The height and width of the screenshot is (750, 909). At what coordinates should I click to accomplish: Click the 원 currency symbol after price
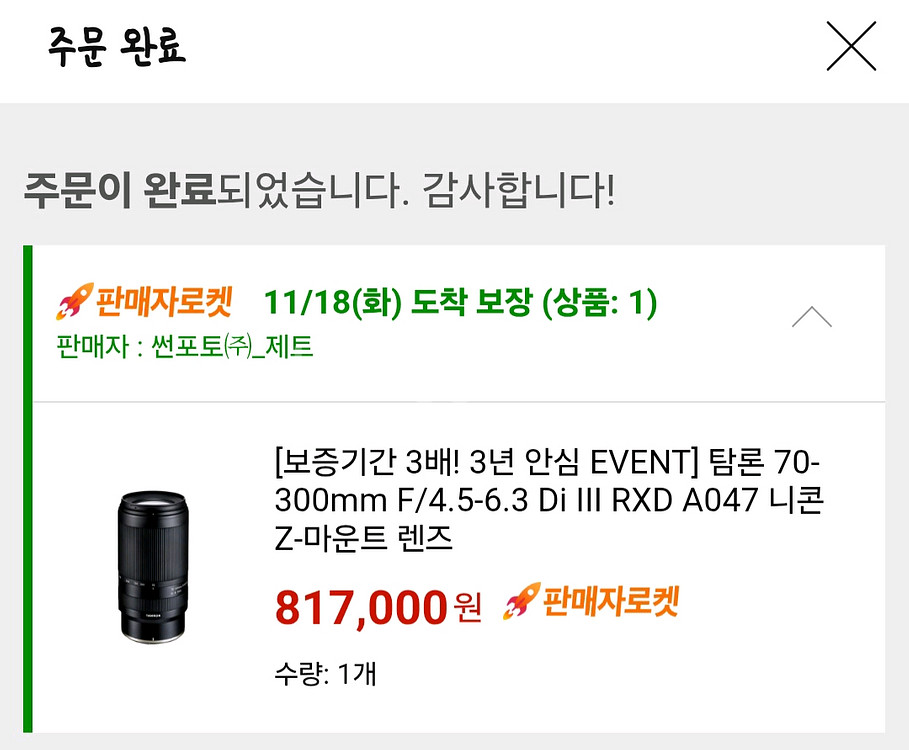point(467,607)
